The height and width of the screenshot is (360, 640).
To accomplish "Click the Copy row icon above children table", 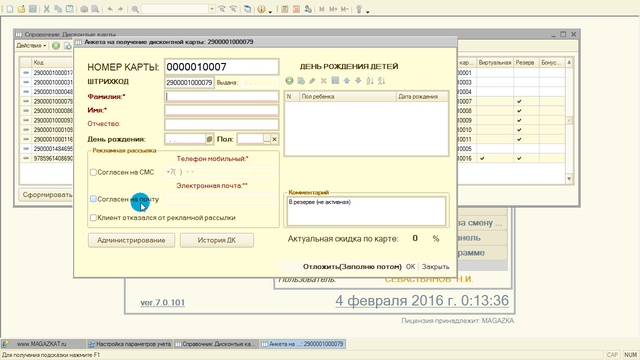I will click(x=301, y=81).
